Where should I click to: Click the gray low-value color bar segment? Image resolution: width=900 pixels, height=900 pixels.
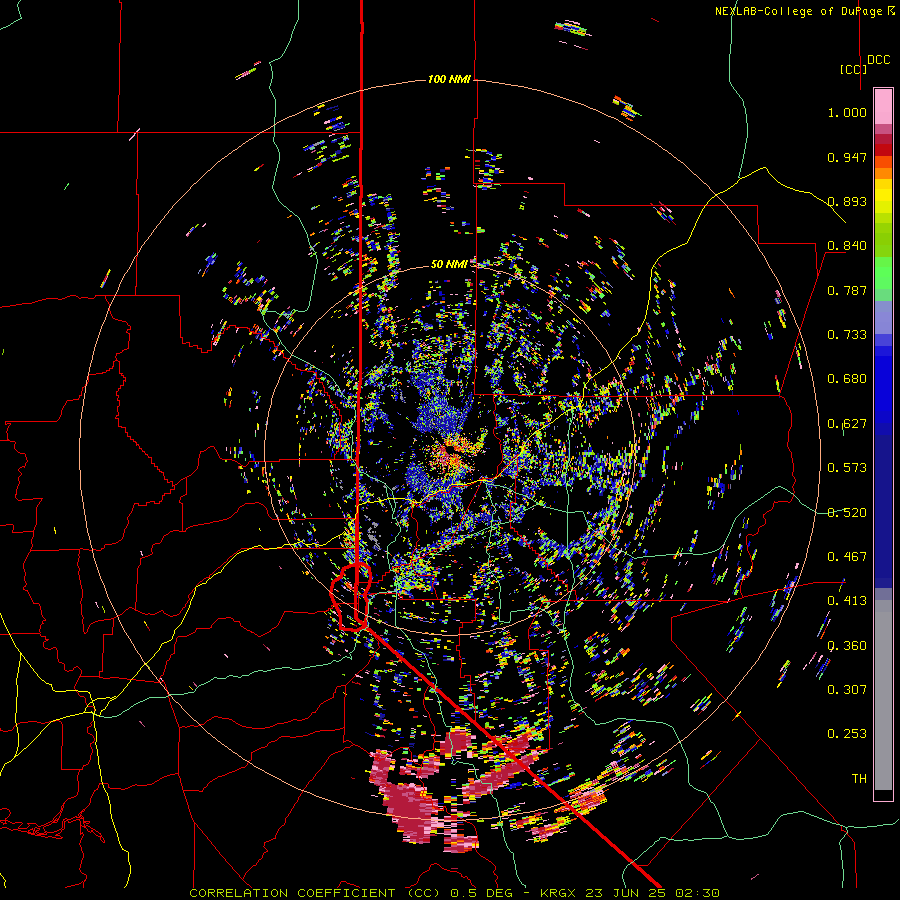(883, 695)
